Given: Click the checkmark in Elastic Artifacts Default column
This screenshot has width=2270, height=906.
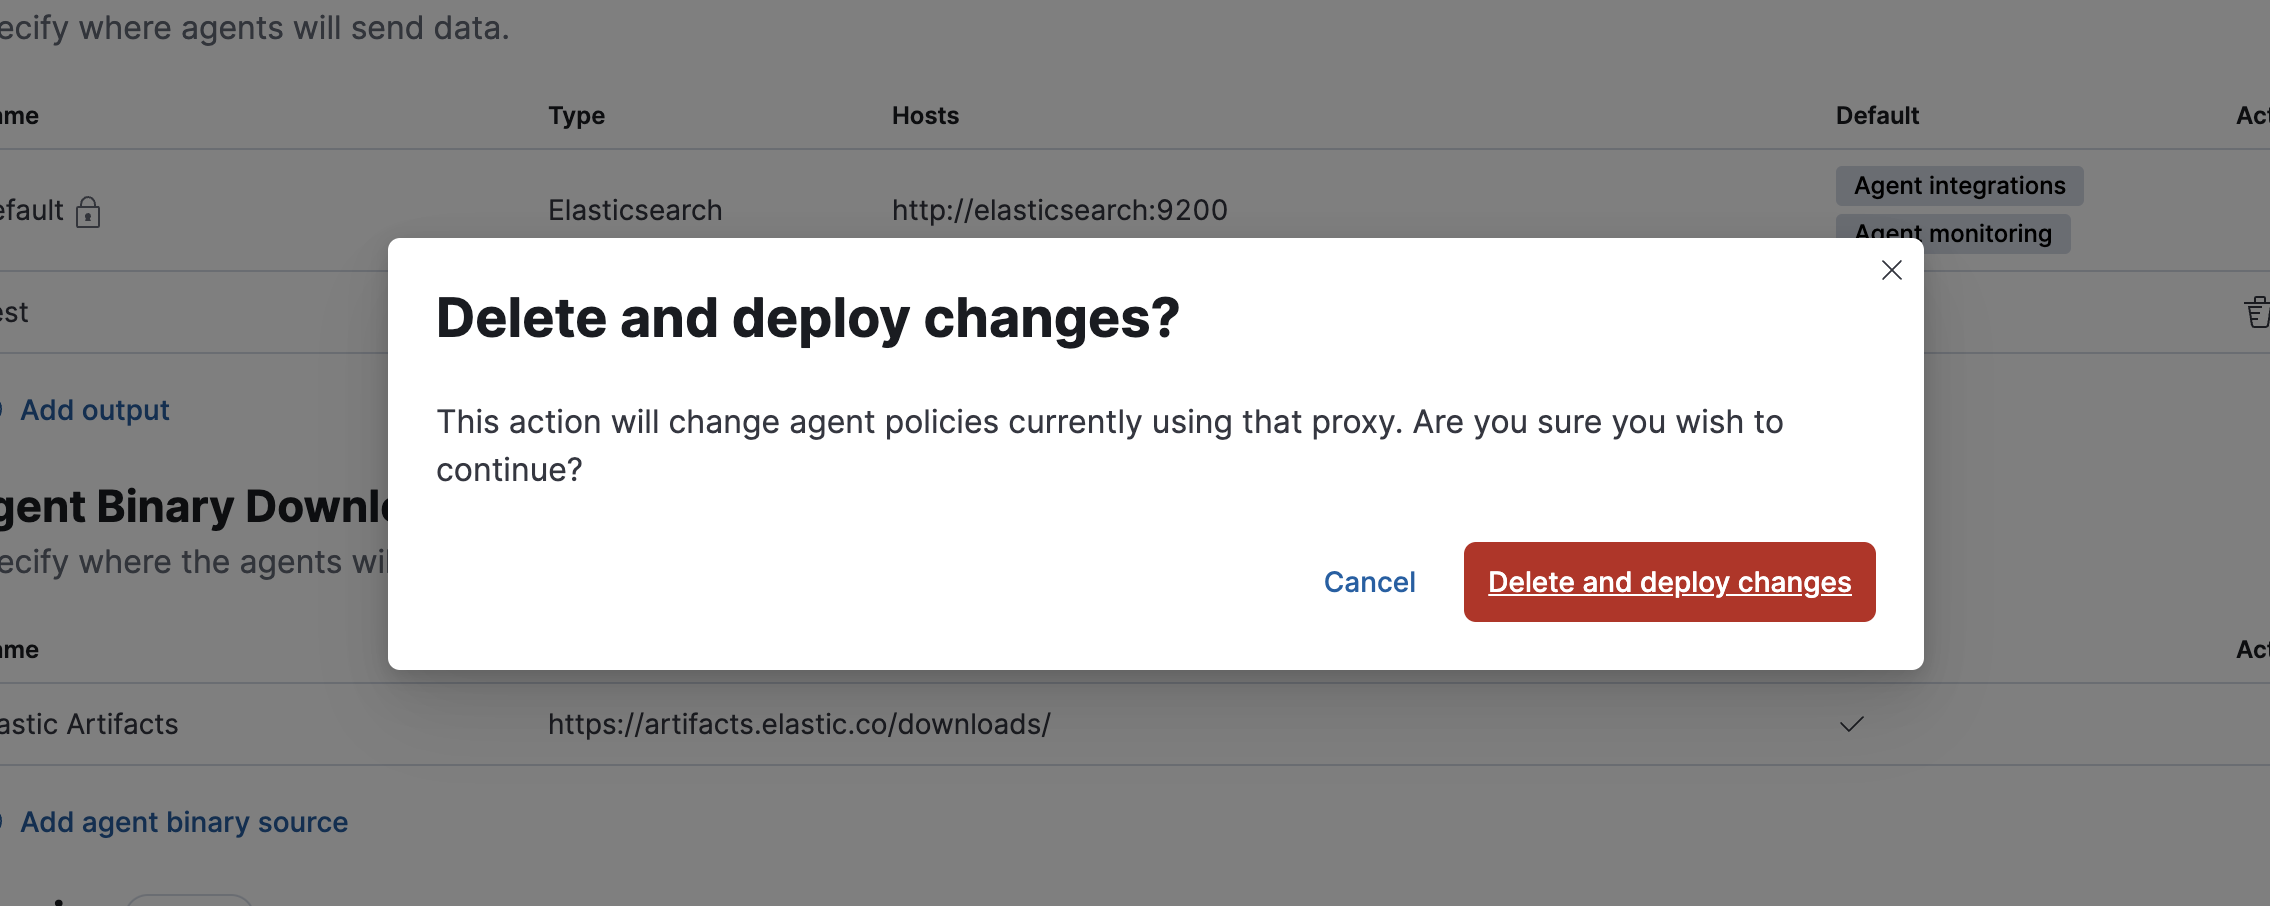Looking at the screenshot, I should pyautogui.click(x=1850, y=724).
